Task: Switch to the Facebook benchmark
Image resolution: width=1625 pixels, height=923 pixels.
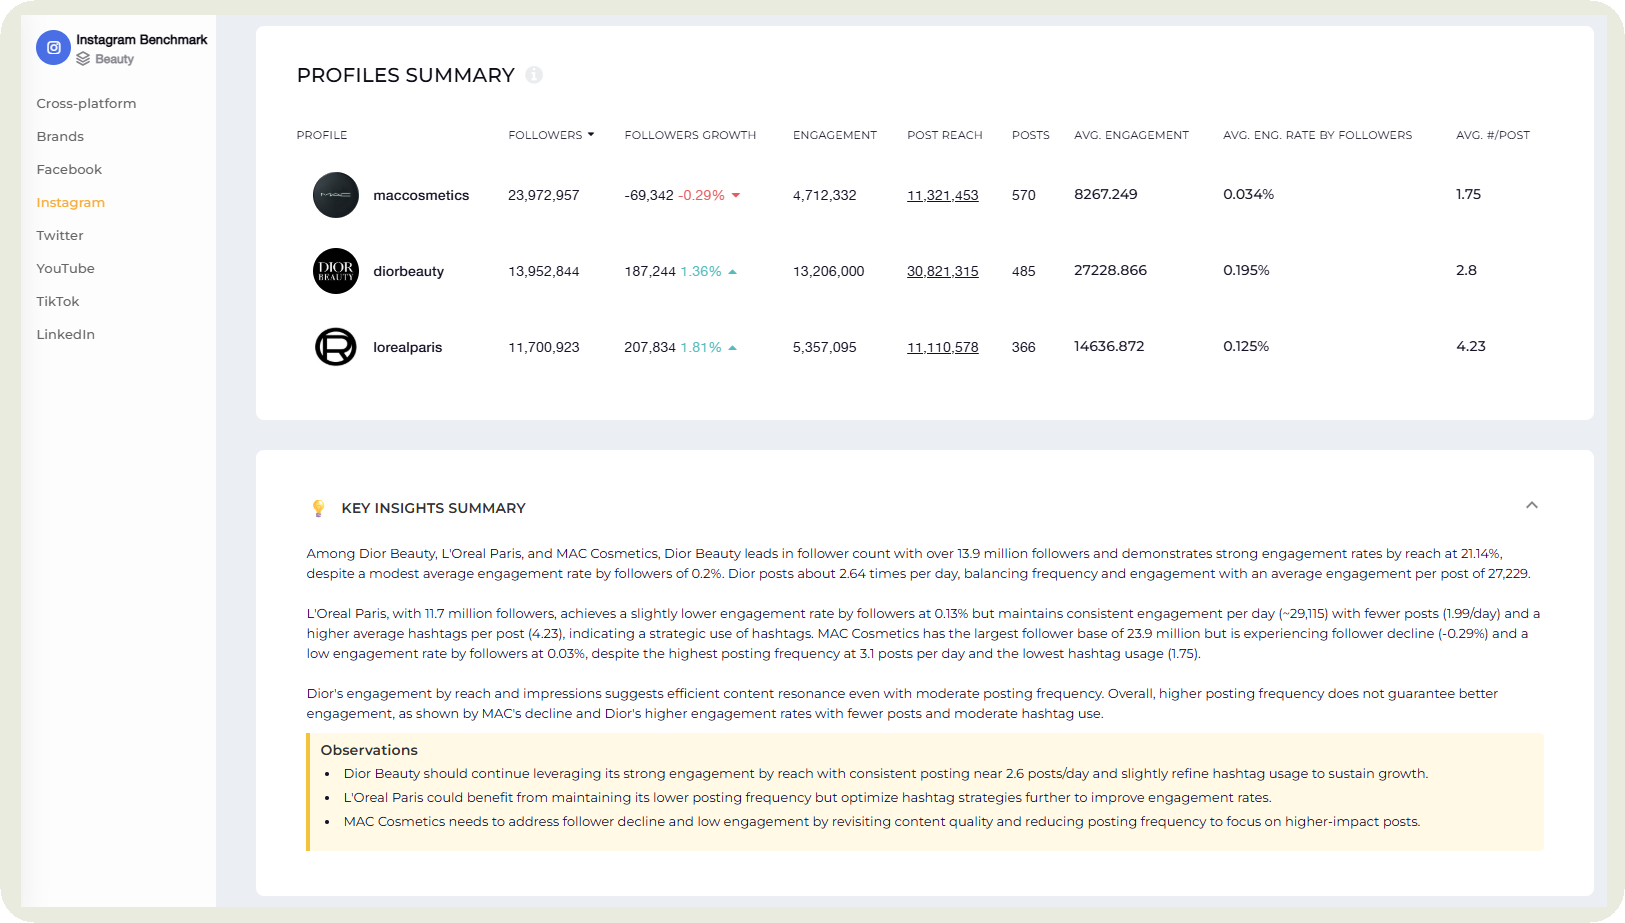Action: [x=69, y=169]
